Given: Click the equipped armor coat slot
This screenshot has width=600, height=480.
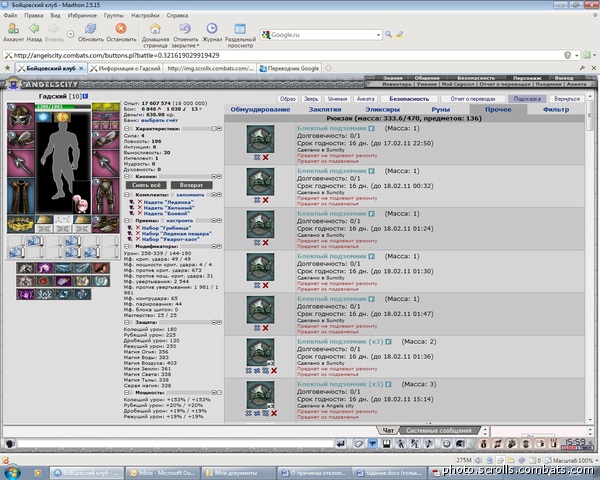Looking at the screenshot, I should click(x=21, y=196).
